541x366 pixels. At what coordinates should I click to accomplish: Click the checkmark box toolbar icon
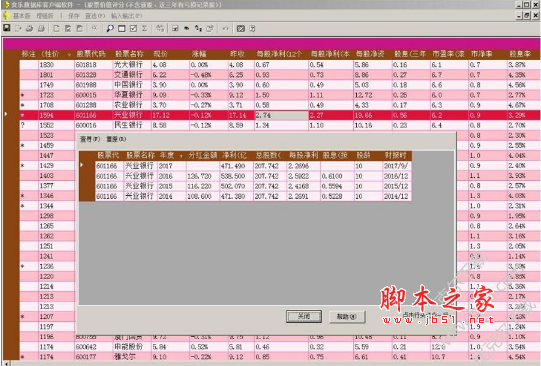point(133,29)
